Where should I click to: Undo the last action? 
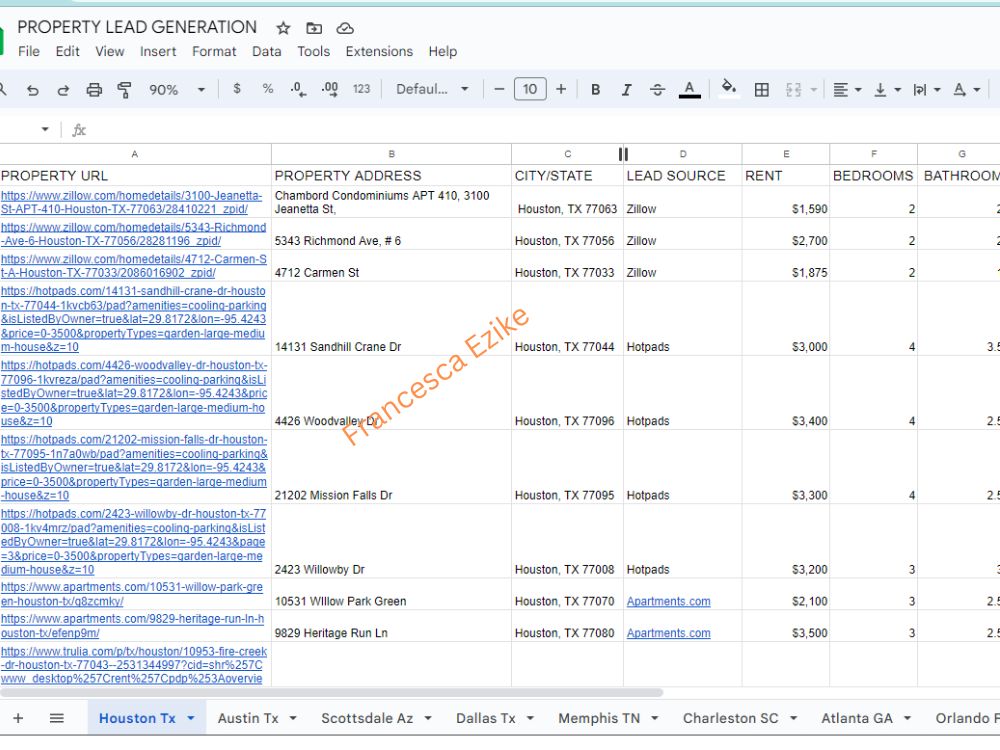(33, 90)
